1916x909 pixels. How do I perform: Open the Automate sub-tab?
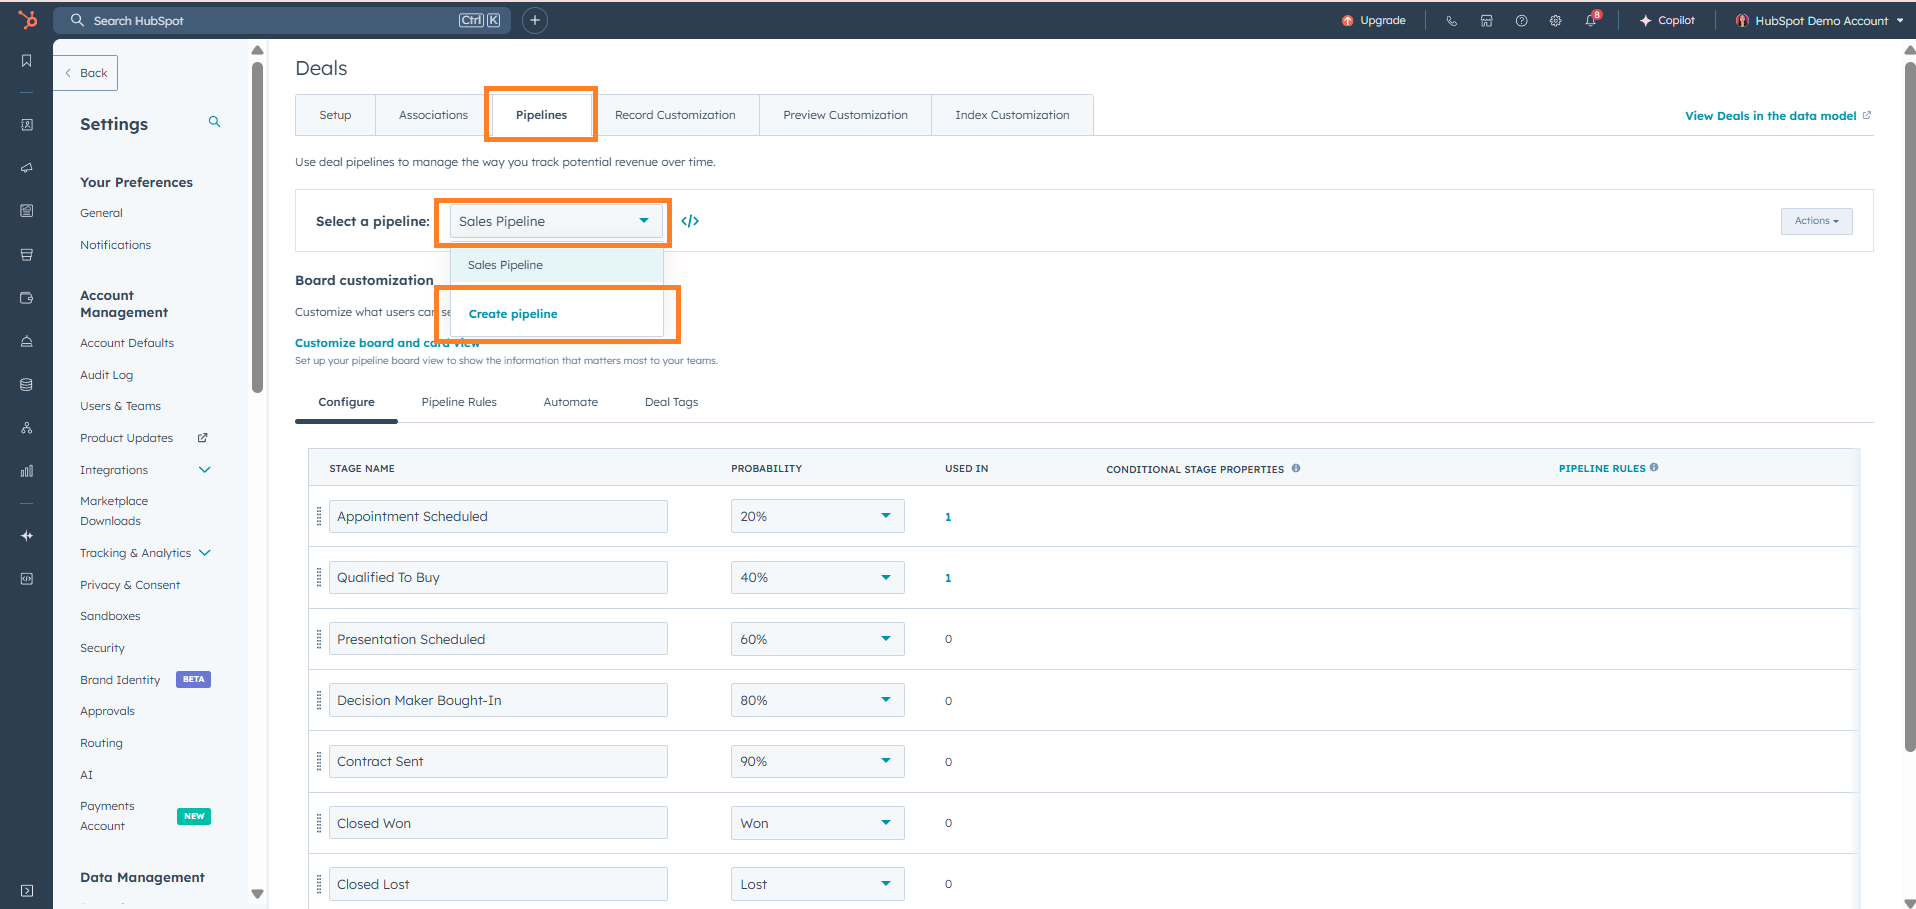coord(570,402)
